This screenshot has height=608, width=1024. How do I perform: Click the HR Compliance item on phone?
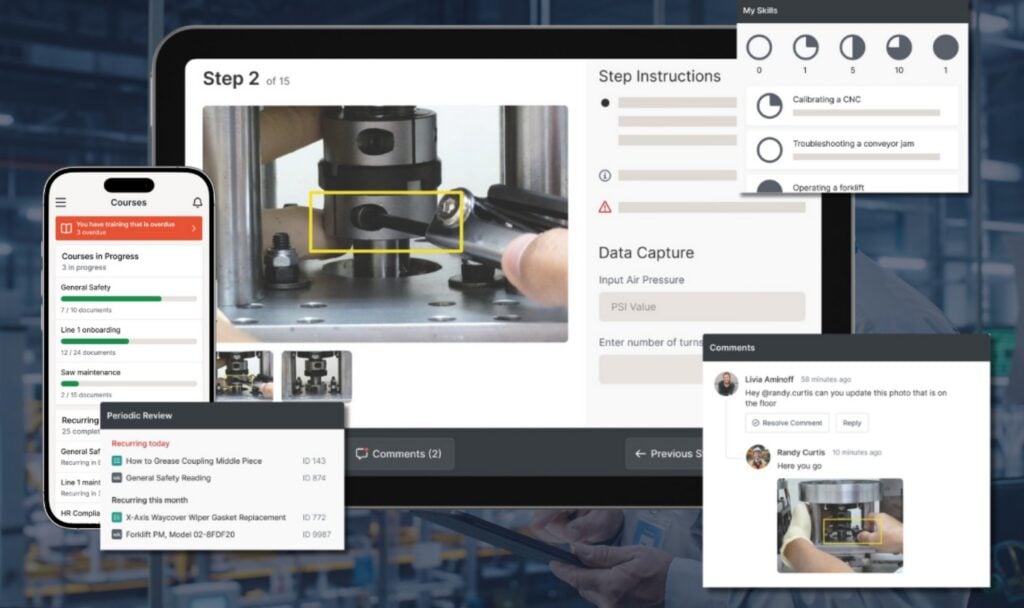tap(80, 513)
